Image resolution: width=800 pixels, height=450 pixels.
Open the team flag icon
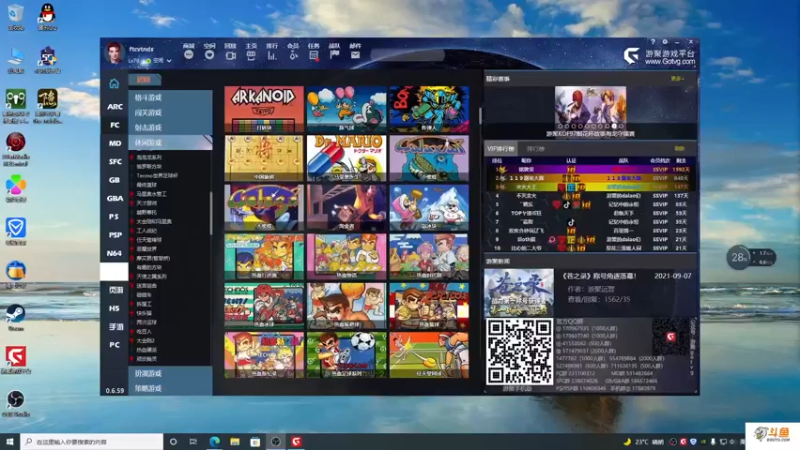pyautogui.click(x=335, y=55)
